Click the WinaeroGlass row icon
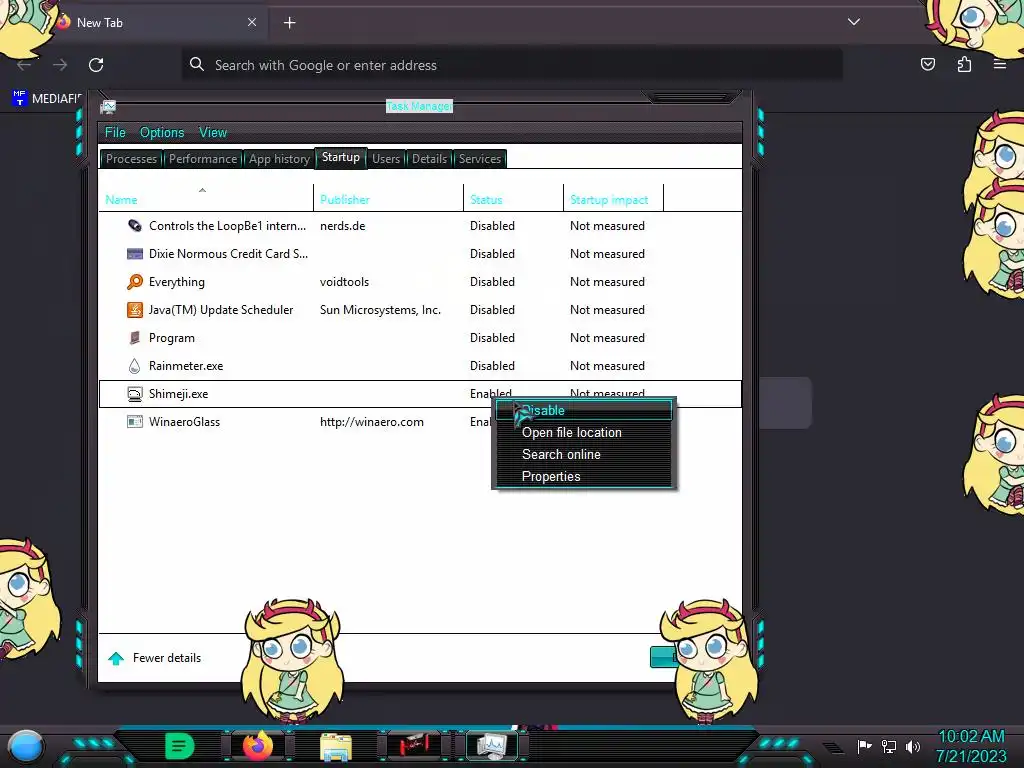 point(135,422)
